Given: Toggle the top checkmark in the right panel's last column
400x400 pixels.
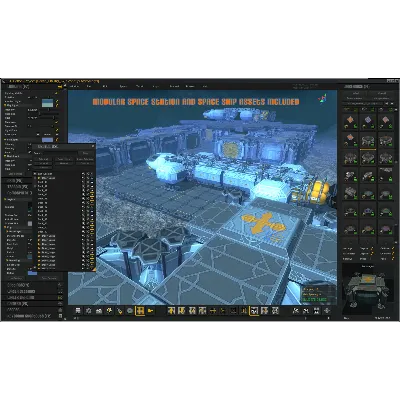Looking at the screenshot, I should [x=393, y=248].
